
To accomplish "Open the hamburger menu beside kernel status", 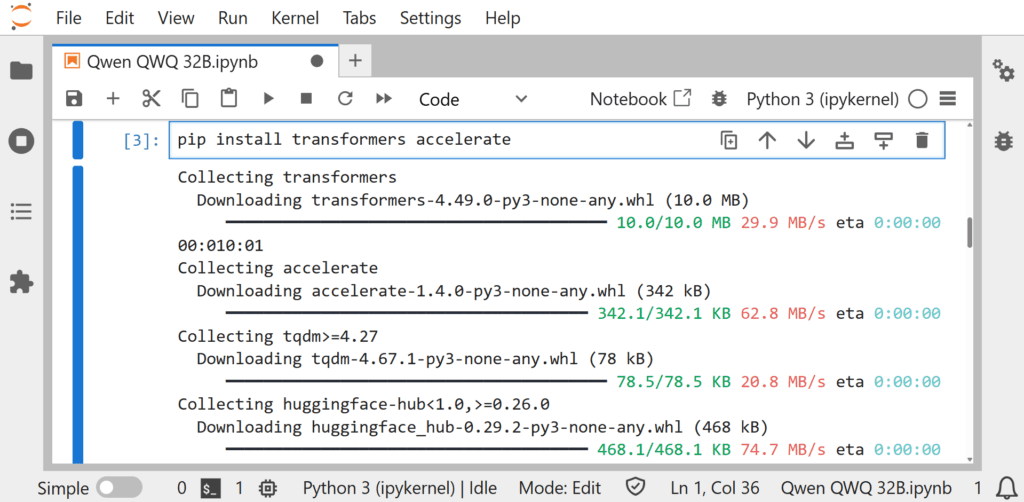I will point(948,99).
